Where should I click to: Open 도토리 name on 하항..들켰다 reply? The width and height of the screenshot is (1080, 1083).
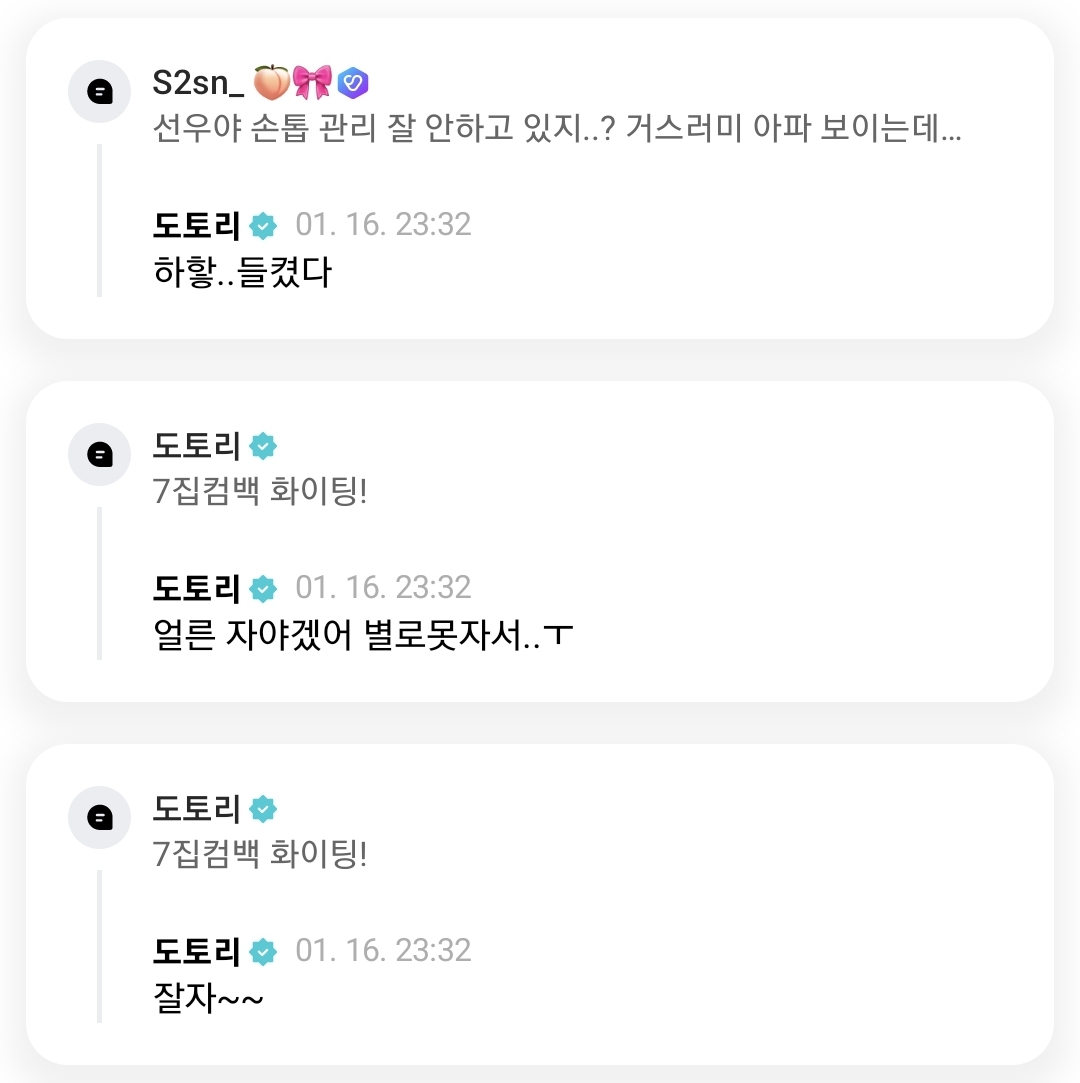(196, 226)
